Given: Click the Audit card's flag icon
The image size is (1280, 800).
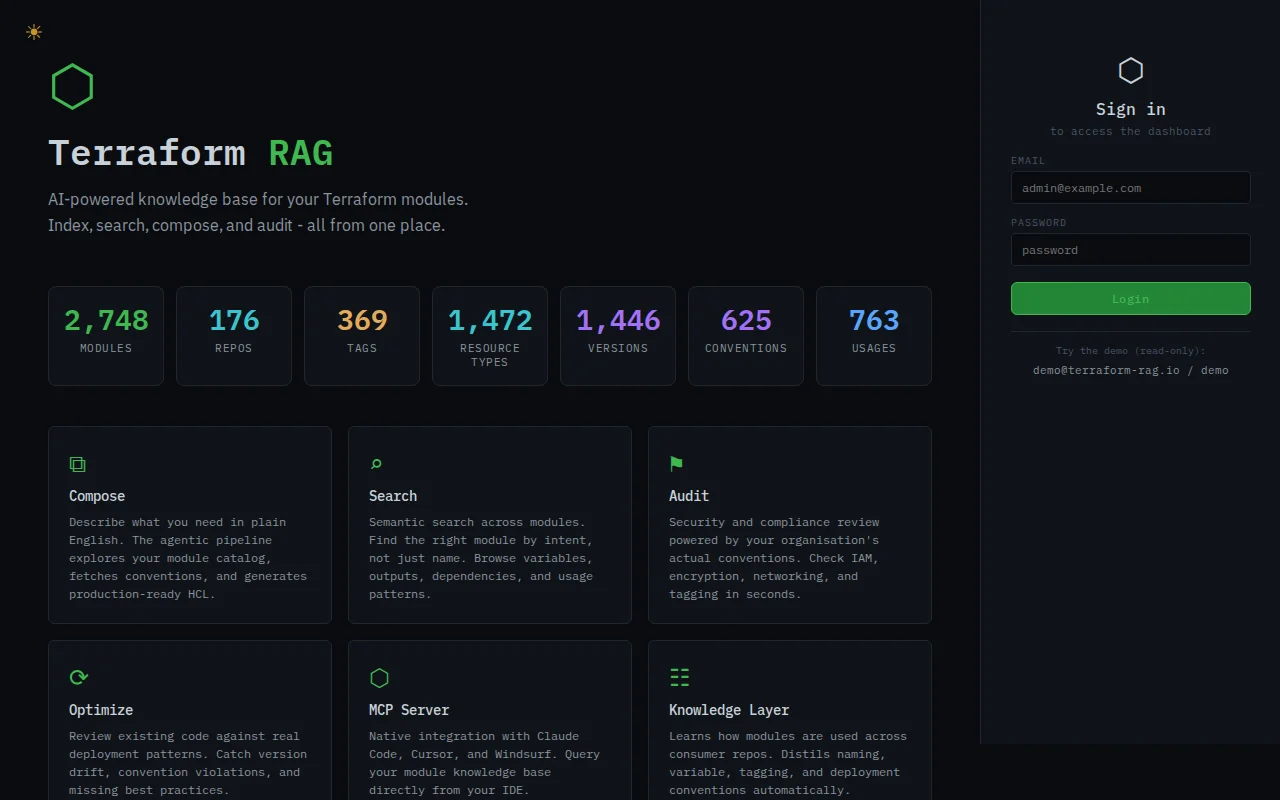Looking at the screenshot, I should (676, 464).
